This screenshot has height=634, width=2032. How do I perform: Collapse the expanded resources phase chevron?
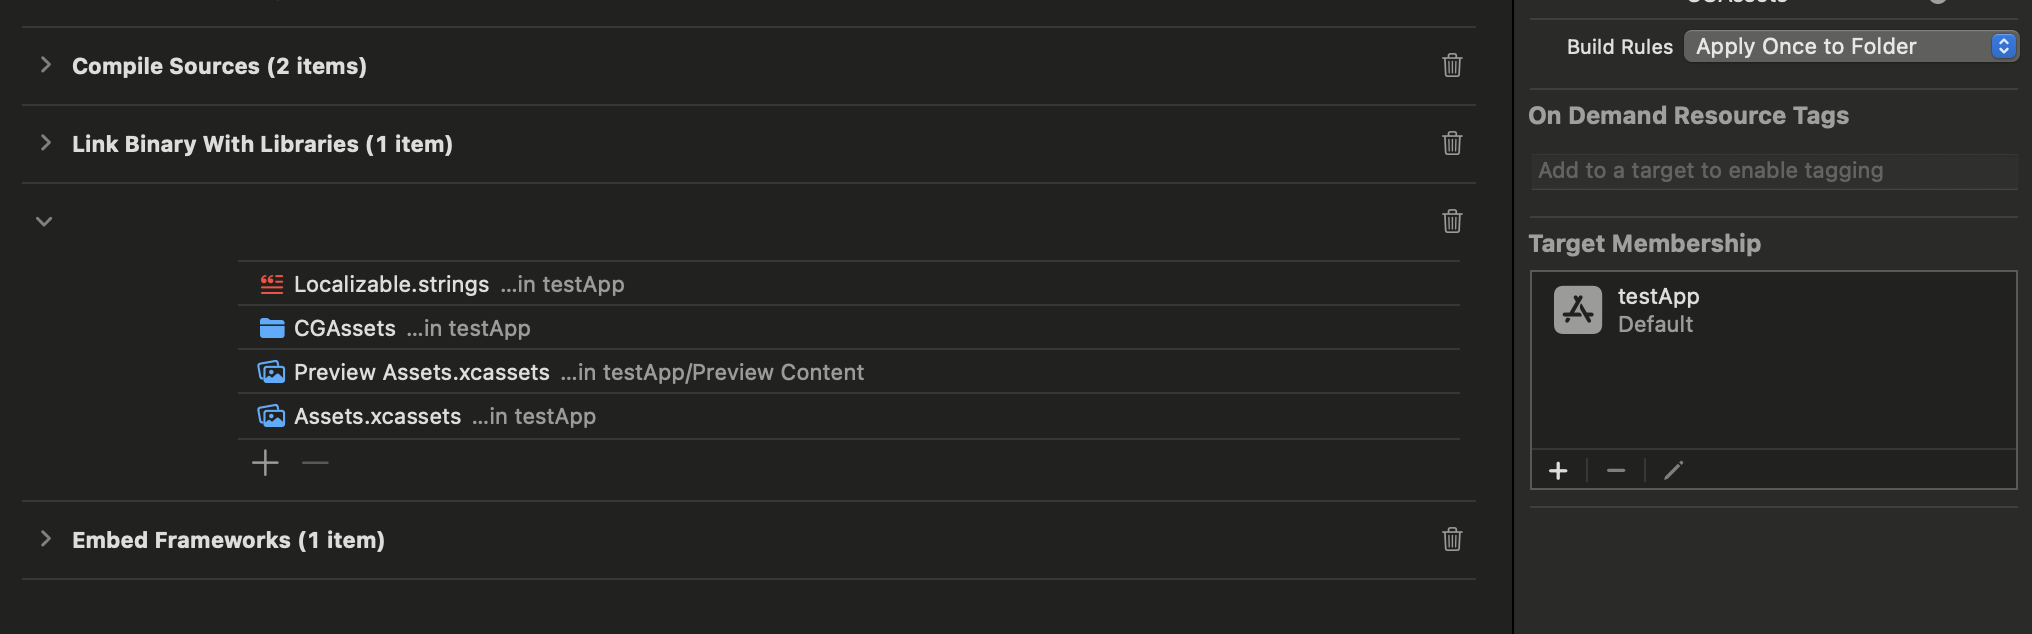tap(44, 221)
